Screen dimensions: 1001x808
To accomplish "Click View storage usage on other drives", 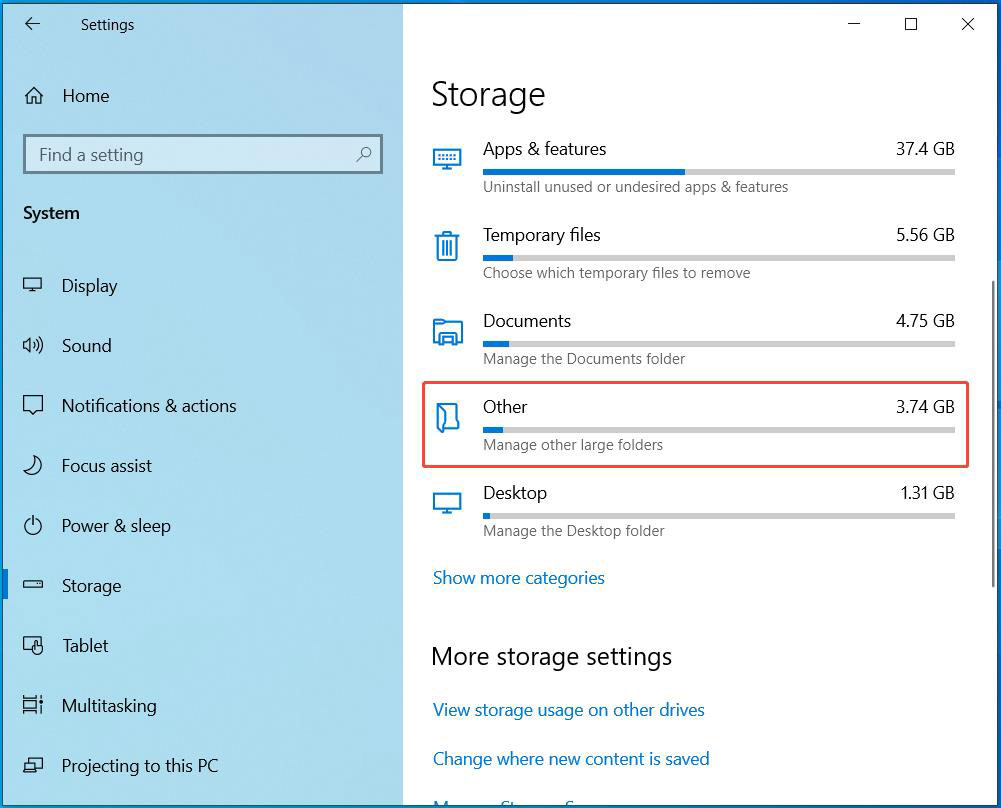I will pyautogui.click(x=568, y=710).
